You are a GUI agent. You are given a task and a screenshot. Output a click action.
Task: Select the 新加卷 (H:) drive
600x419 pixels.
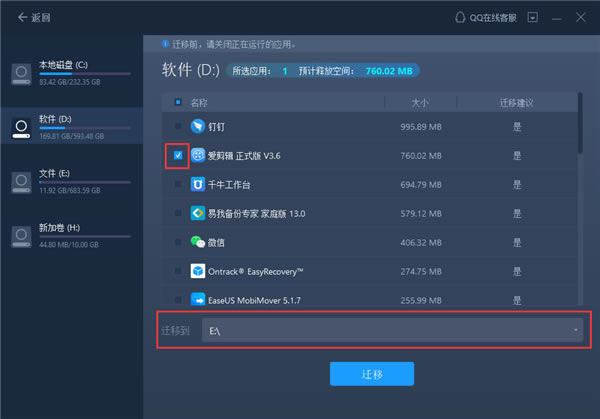click(72, 235)
